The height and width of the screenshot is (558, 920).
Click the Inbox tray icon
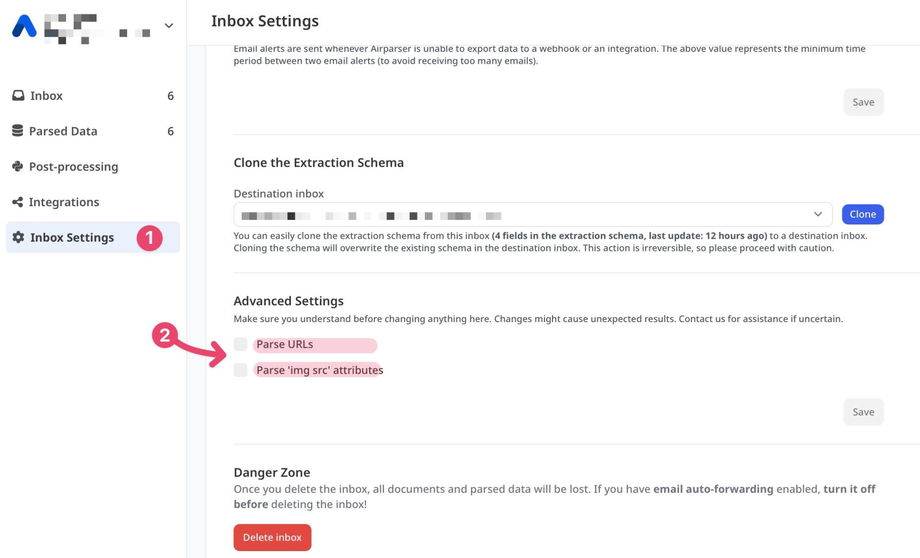18,96
